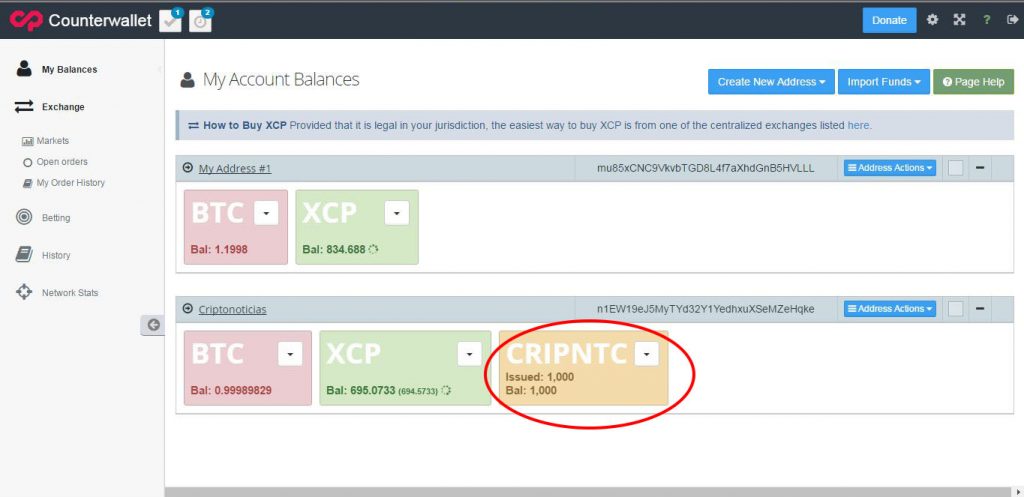
Task: Open the CRIPNTC asset dropdown
Action: pos(647,354)
